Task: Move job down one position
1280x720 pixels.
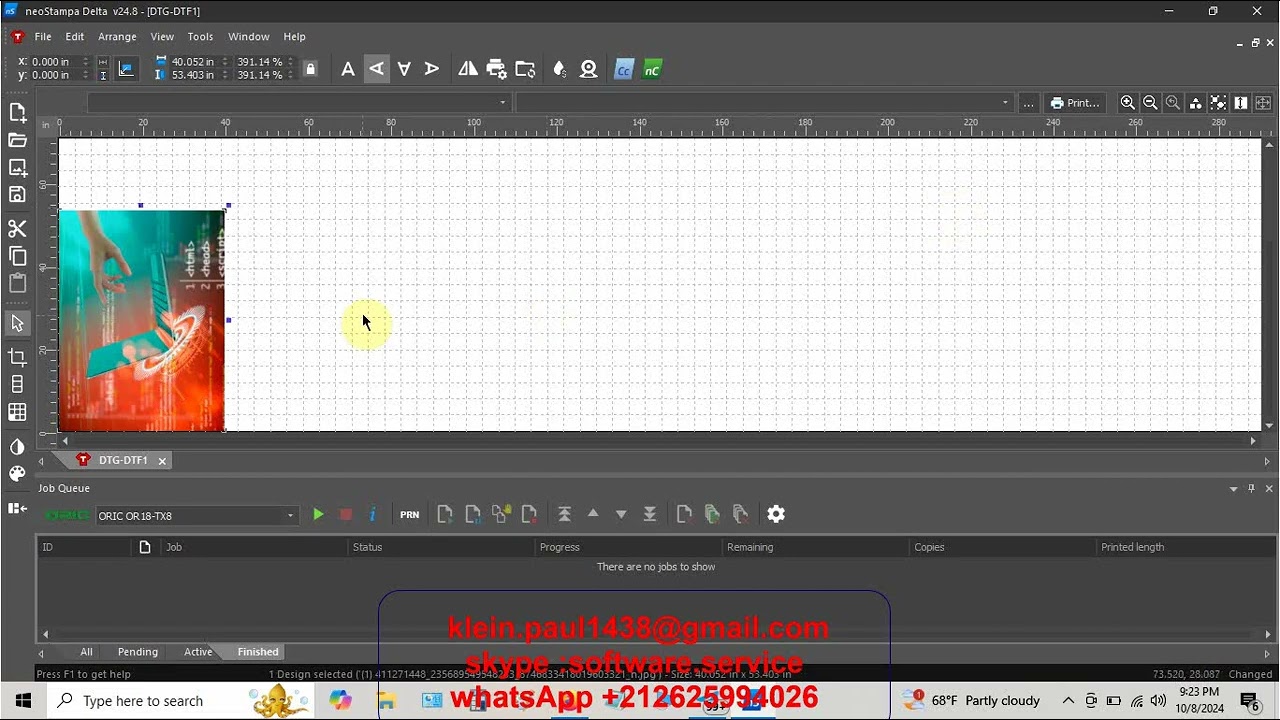Action: click(621, 514)
